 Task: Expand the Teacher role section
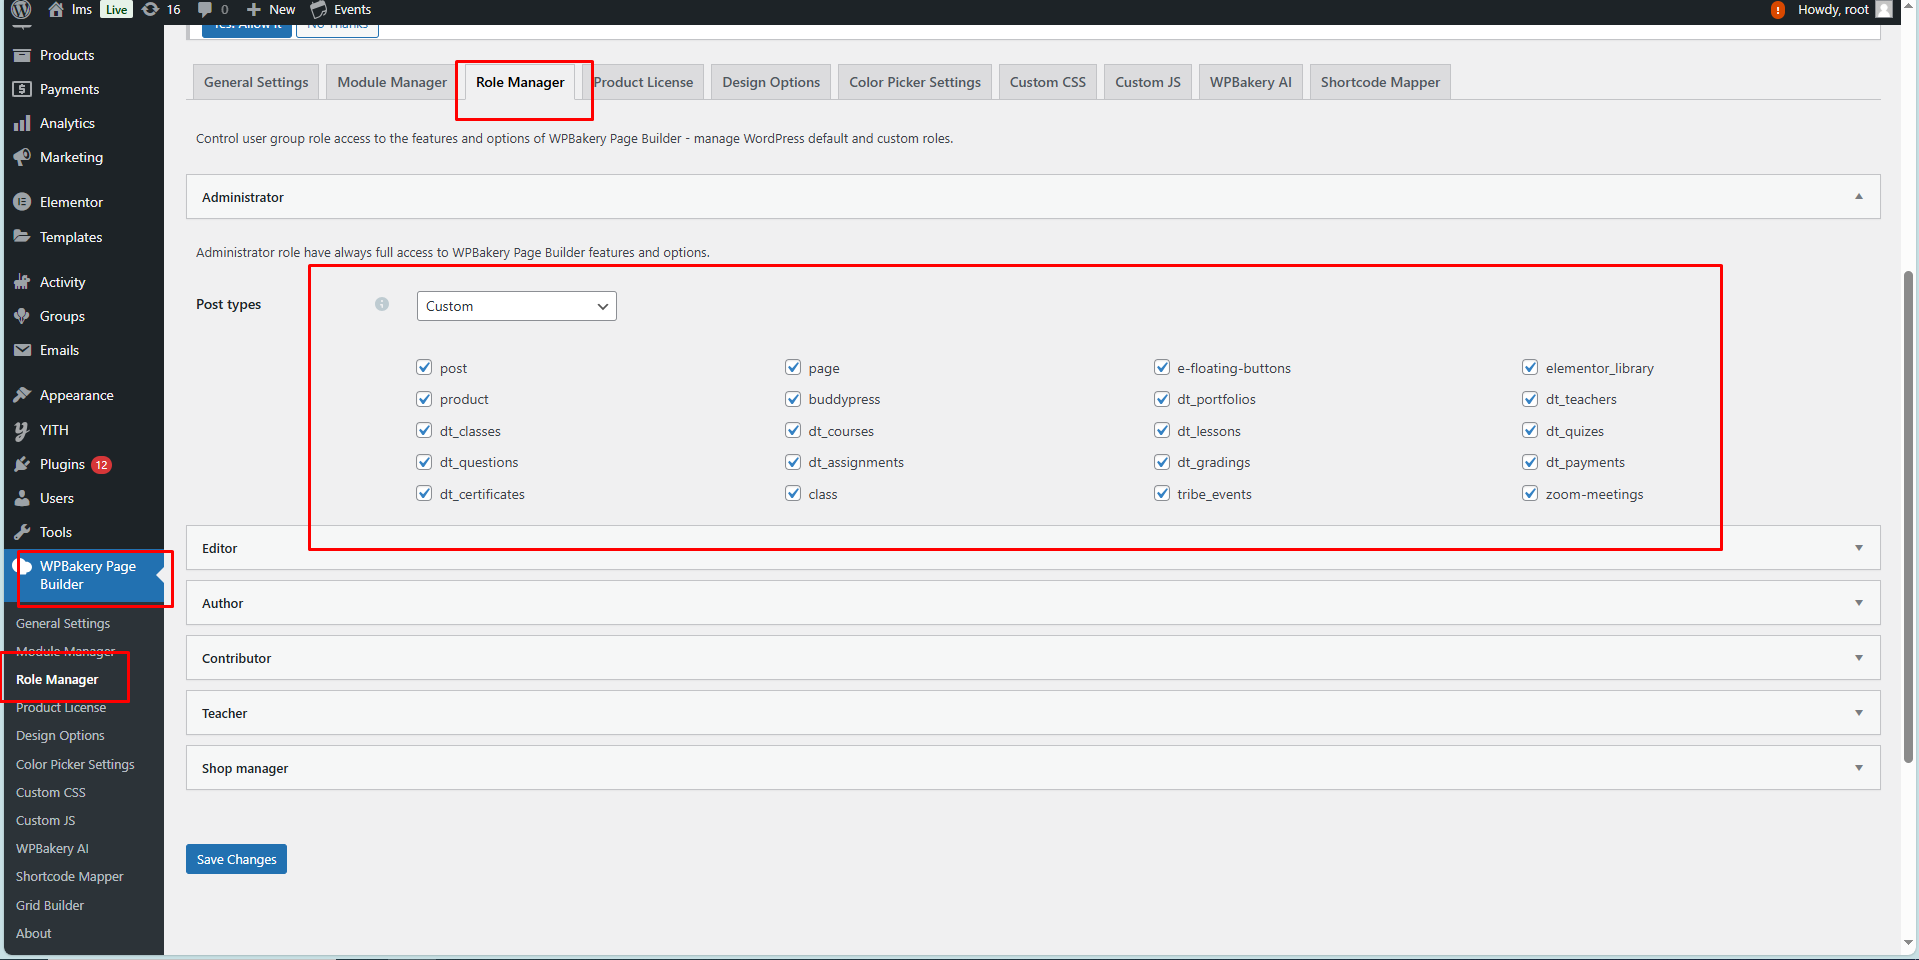tap(1033, 713)
